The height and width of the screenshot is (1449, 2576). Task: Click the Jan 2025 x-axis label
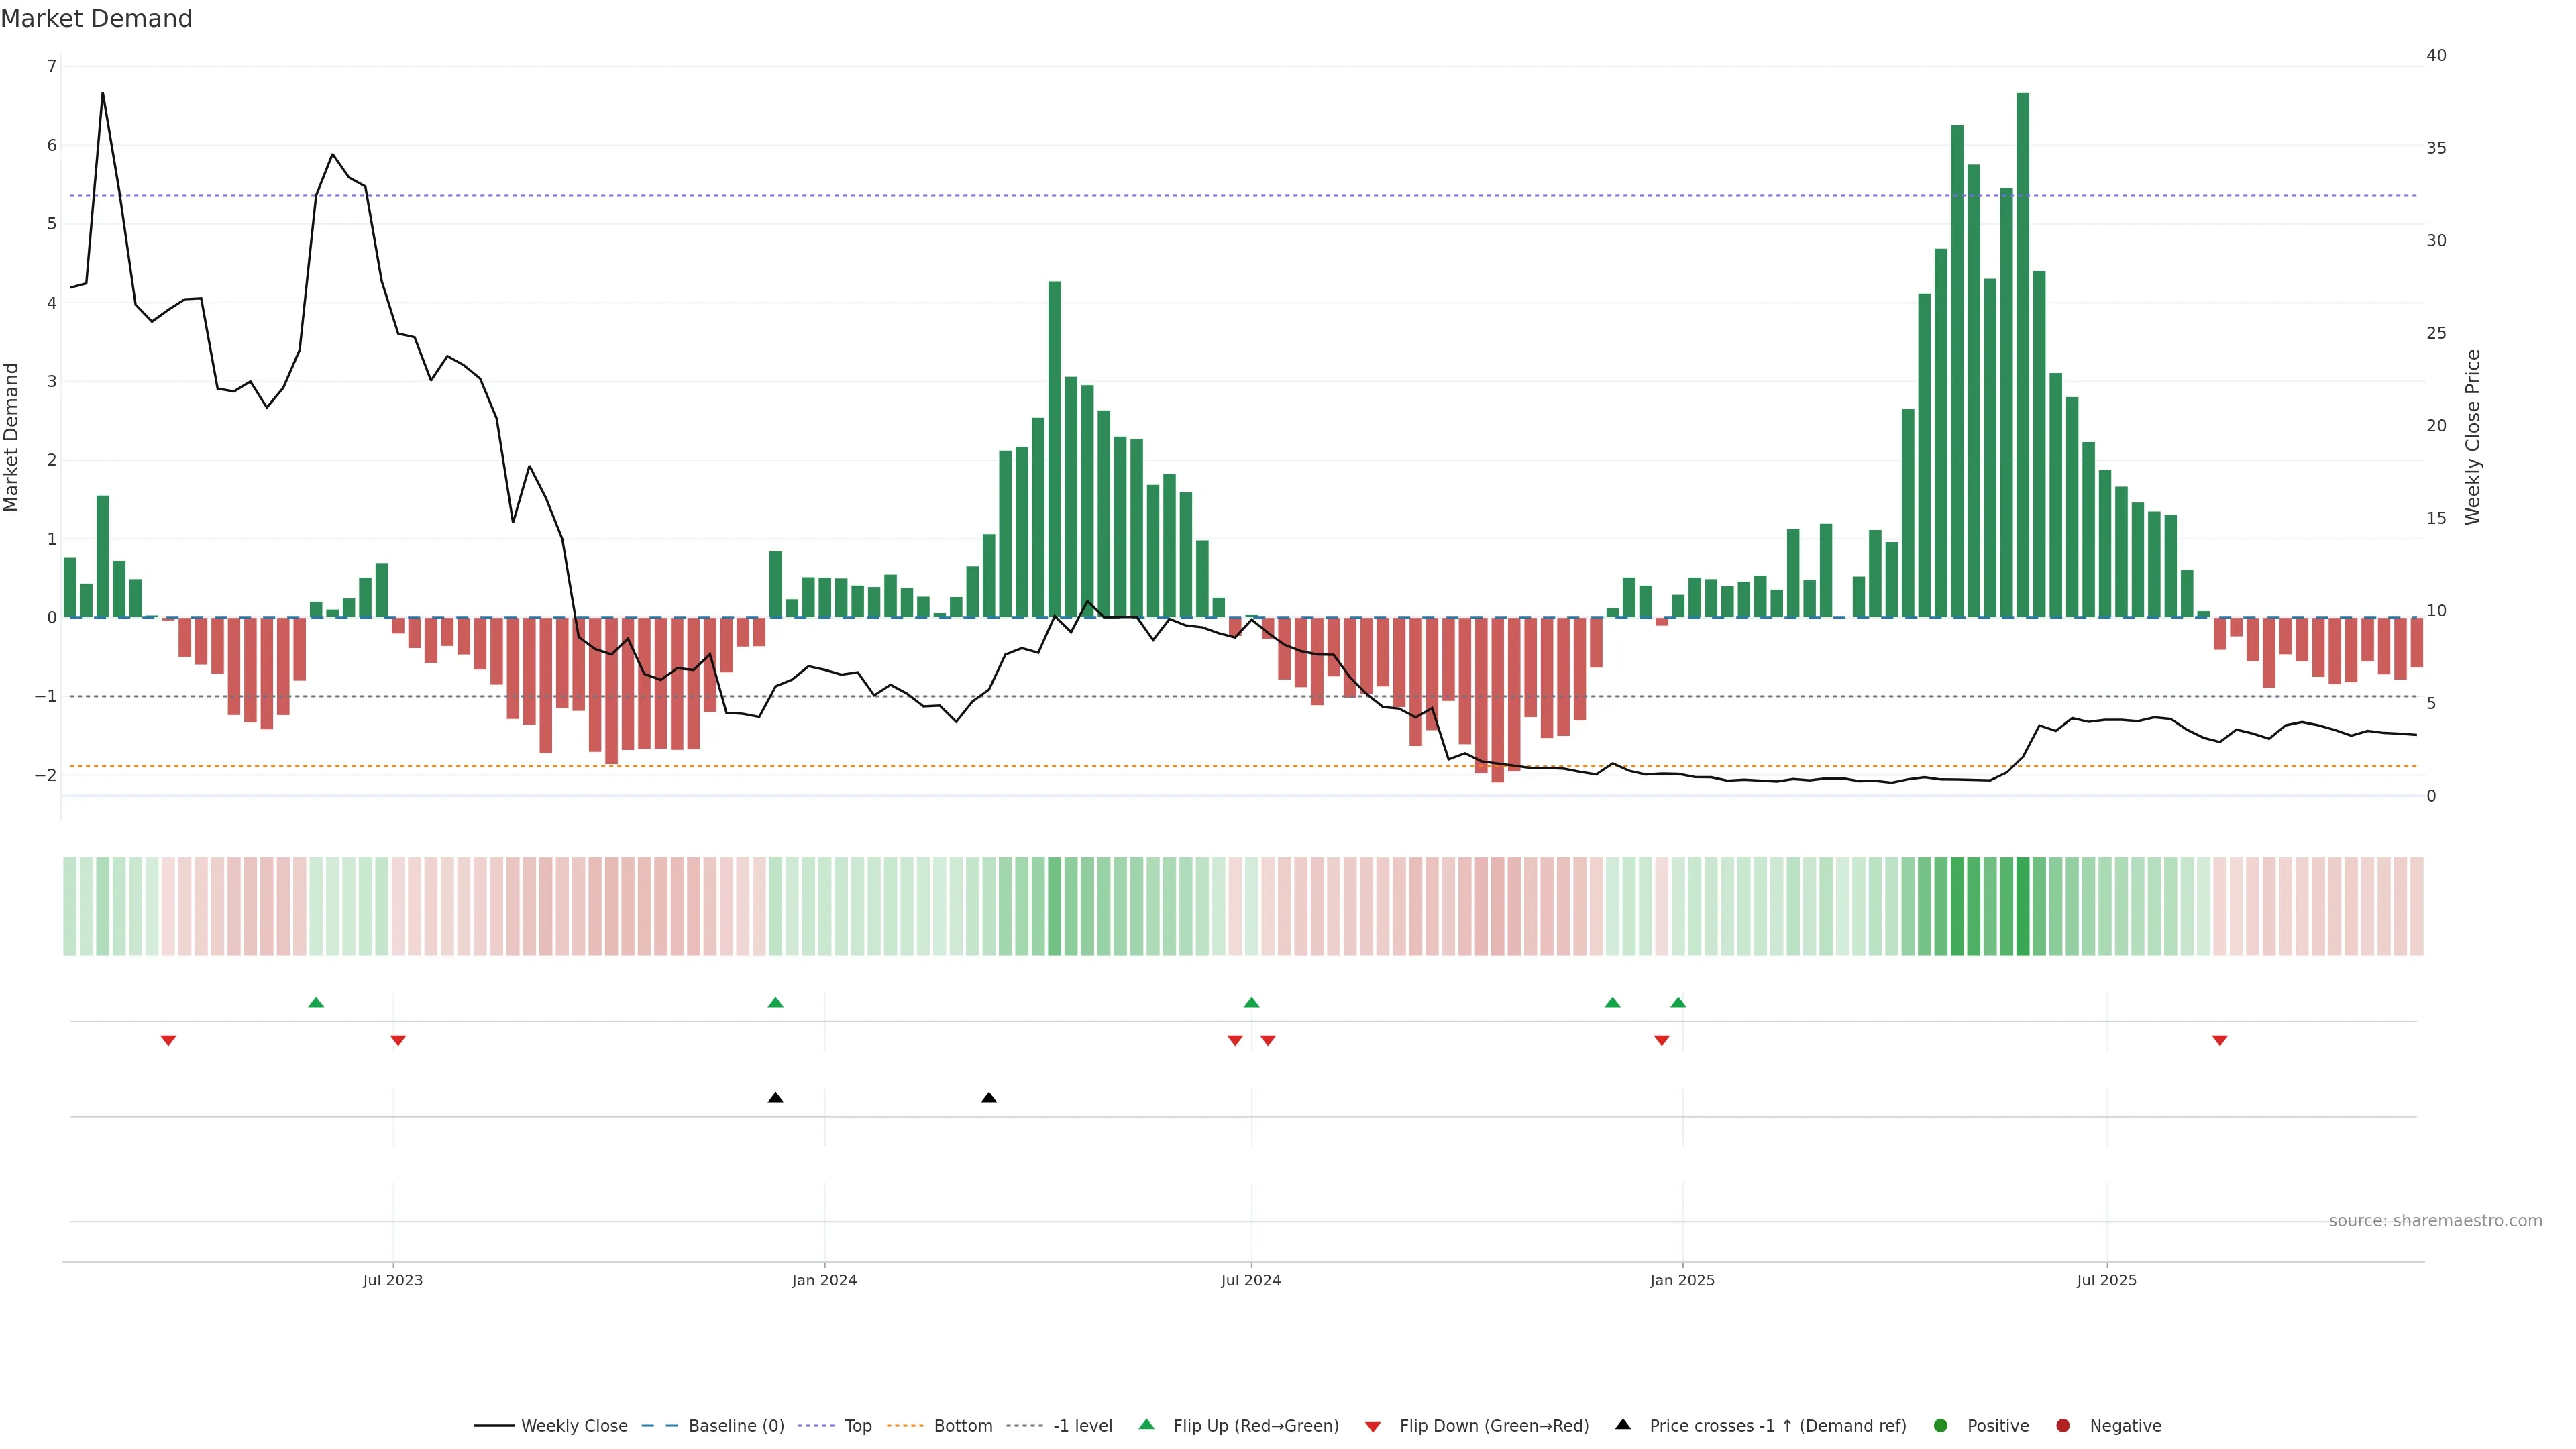coord(1682,1281)
